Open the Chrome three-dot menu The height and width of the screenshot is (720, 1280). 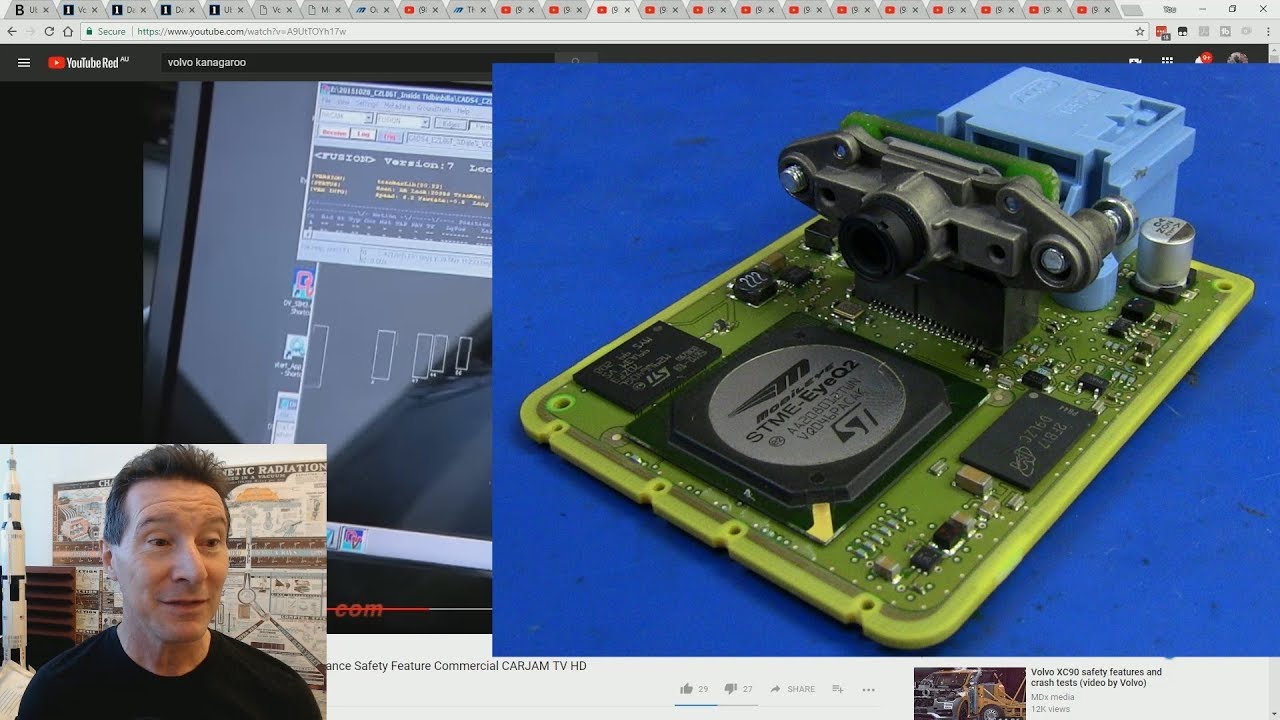click(x=1269, y=31)
